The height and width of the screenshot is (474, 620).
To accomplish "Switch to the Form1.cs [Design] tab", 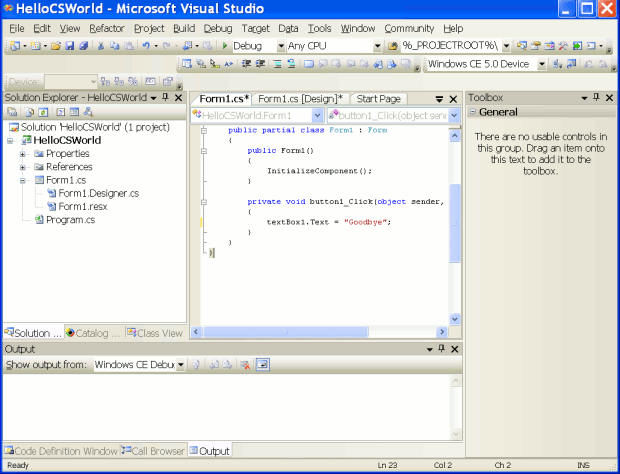I will (x=300, y=99).
